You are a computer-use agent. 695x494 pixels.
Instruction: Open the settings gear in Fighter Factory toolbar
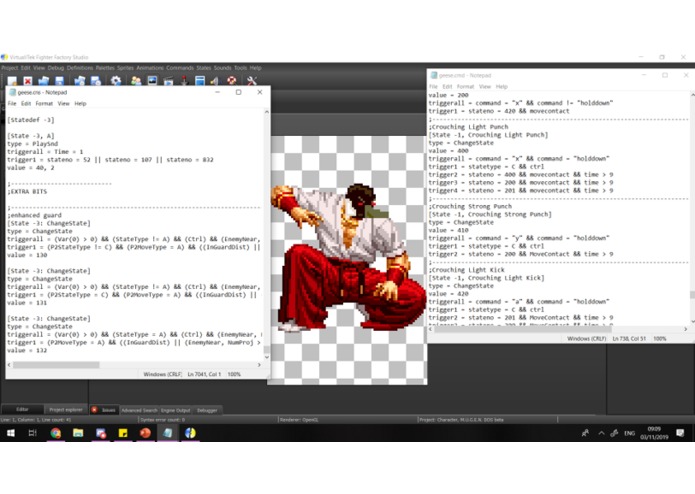coord(116,81)
